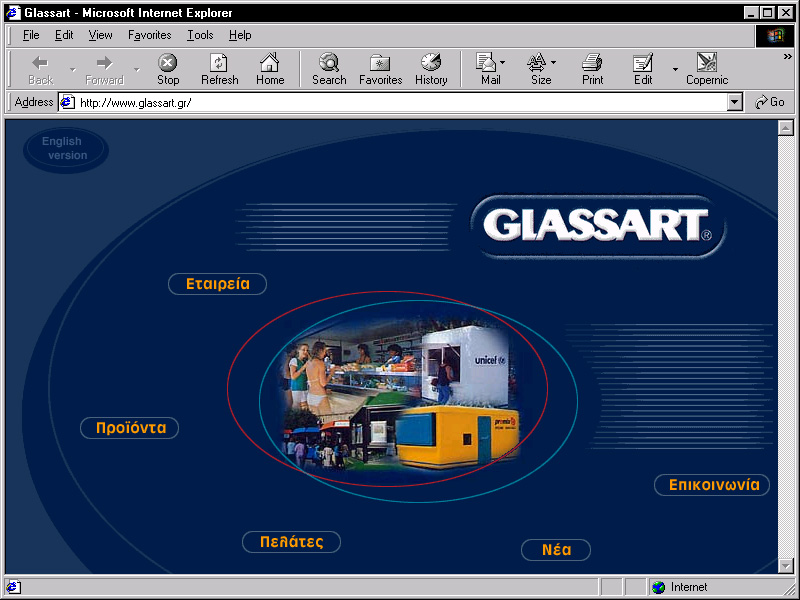The width and height of the screenshot is (800, 600).
Task: Stop the page from loading
Action: click(x=168, y=69)
